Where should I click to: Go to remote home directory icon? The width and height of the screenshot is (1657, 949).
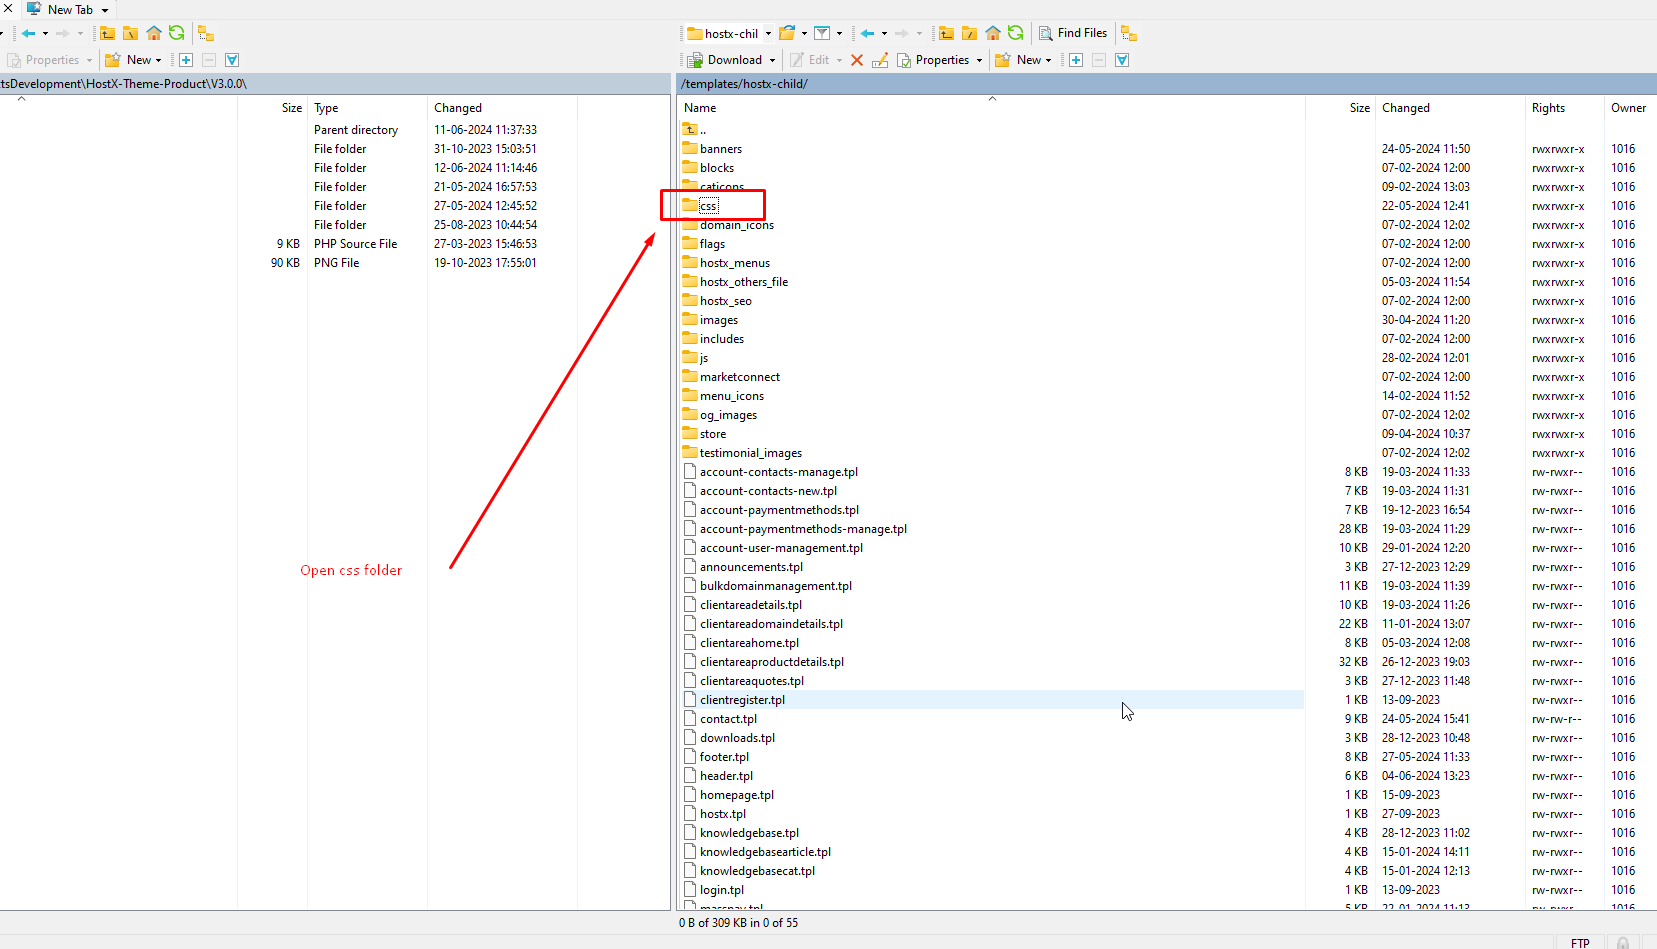click(992, 33)
